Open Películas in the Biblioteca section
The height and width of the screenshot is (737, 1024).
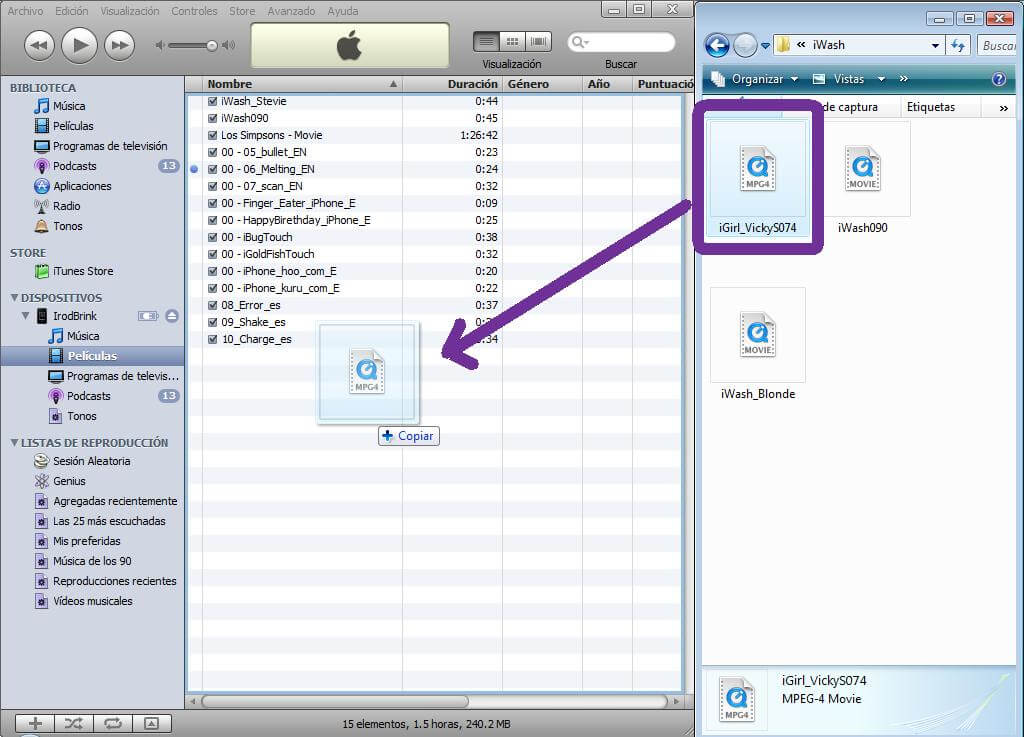[72, 126]
